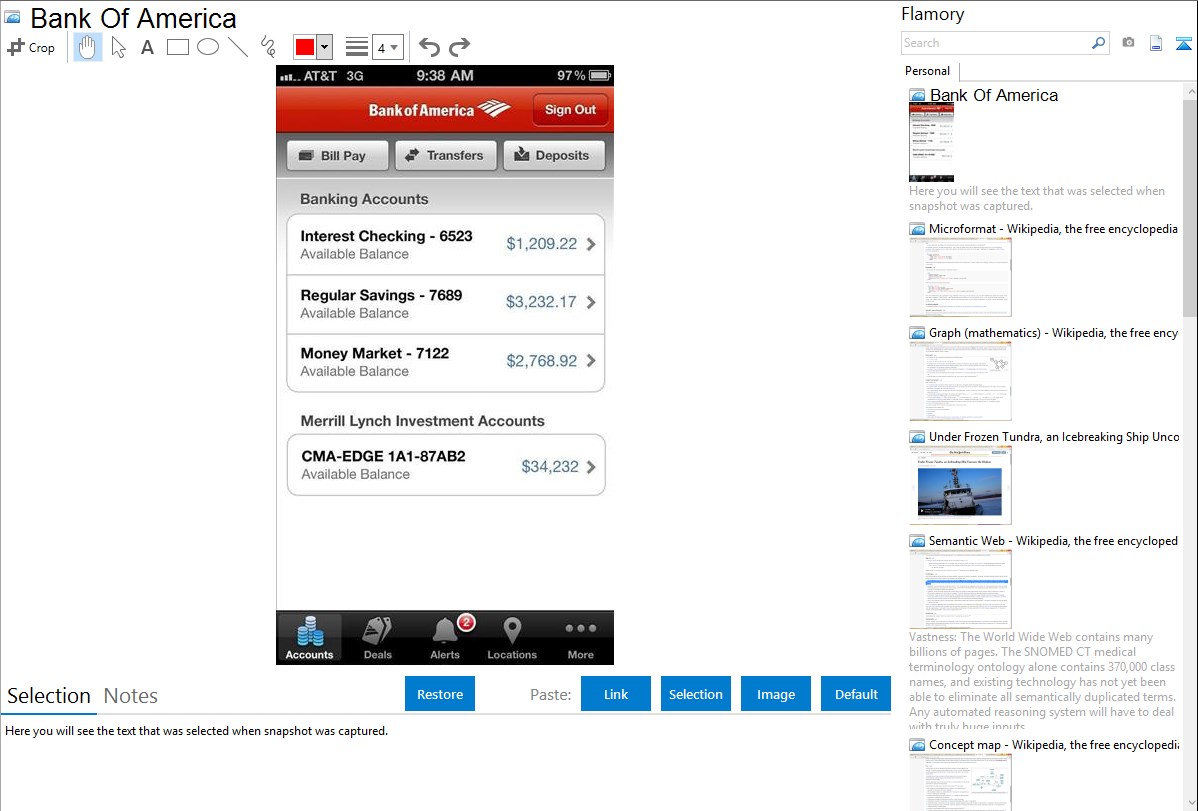Select the freehand scribble tool
The image size is (1198, 811).
268,47
